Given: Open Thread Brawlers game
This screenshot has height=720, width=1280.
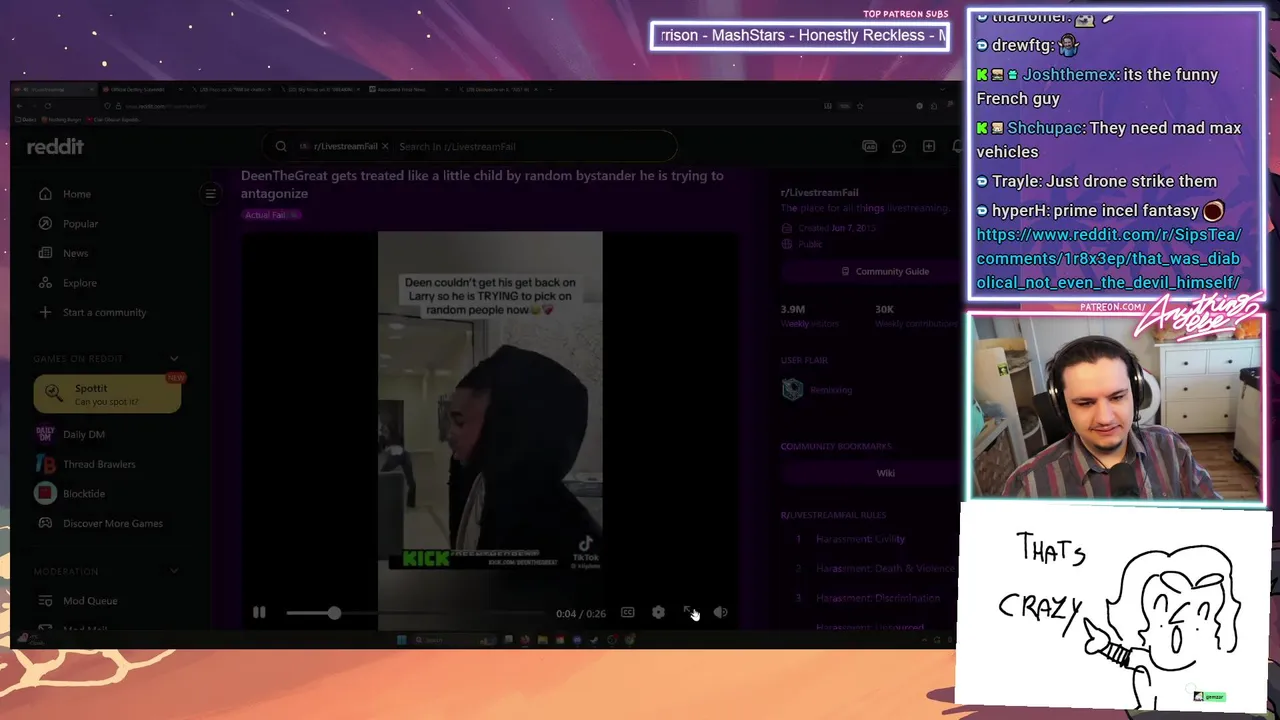Looking at the screenshot, I should (x=97, y=464).
